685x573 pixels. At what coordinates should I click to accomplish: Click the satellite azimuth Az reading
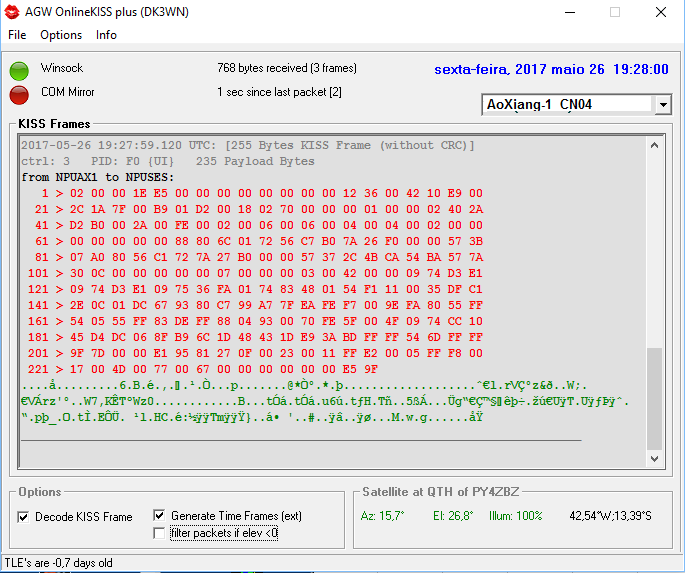point(382,516)
